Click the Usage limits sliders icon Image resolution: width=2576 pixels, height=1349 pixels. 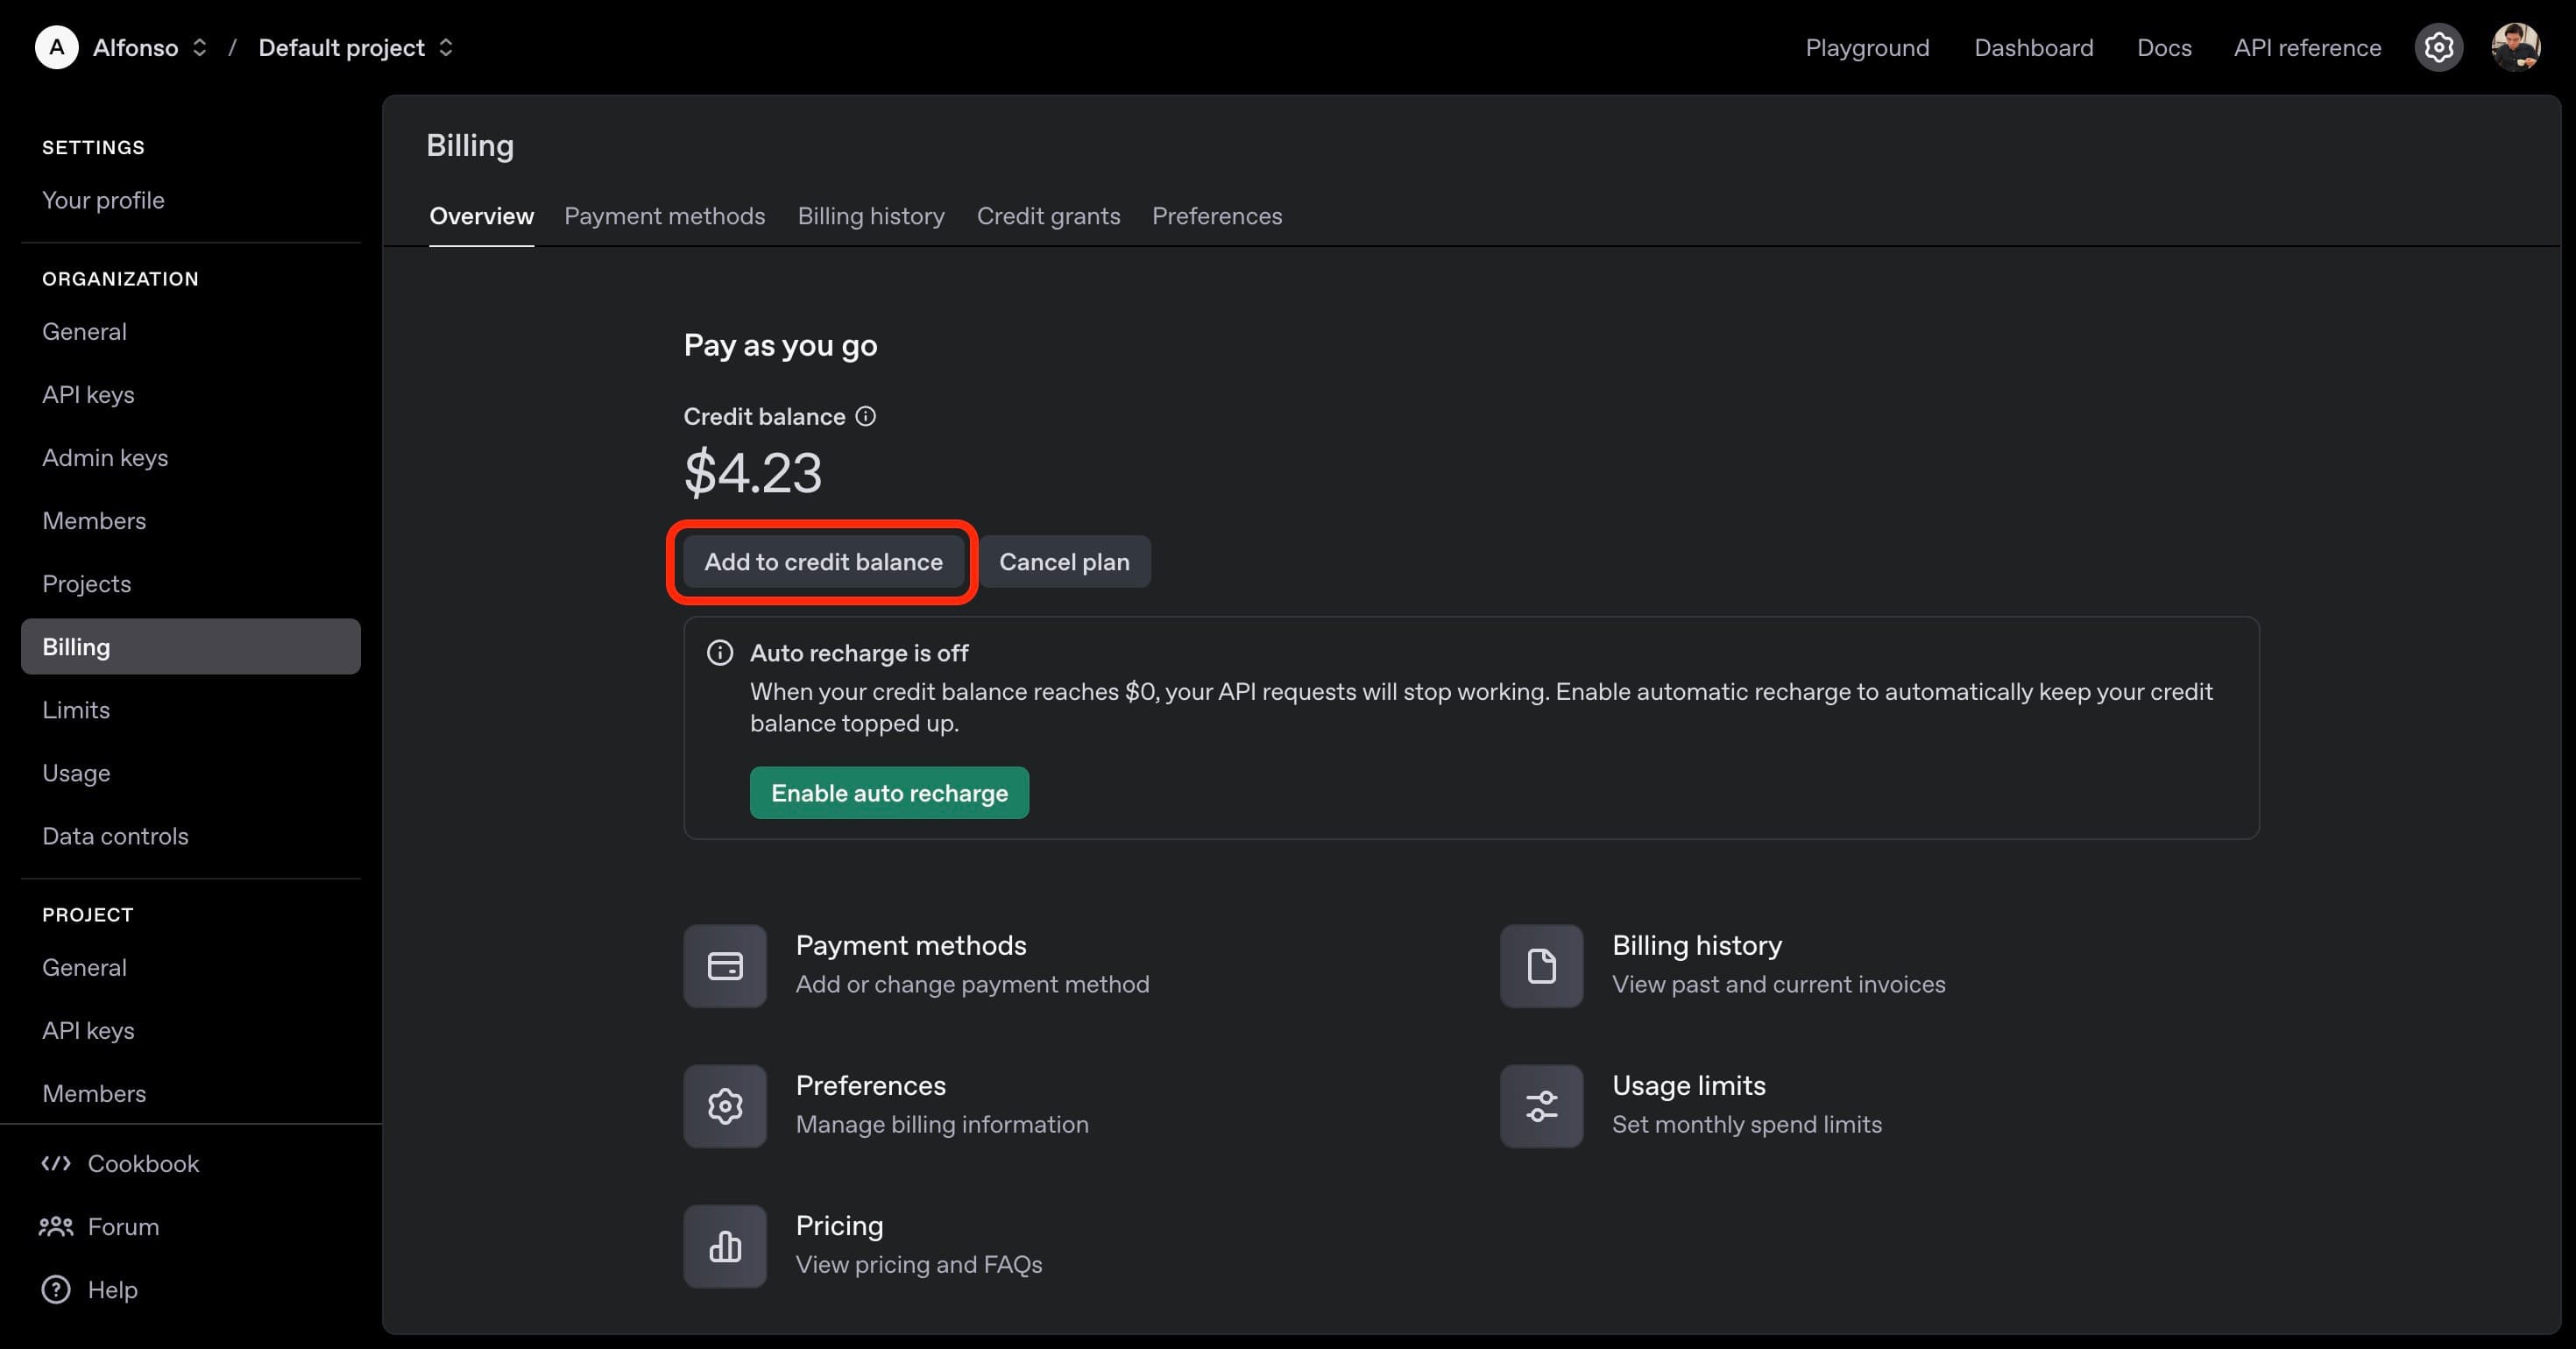click(x=1540, y=1106)
